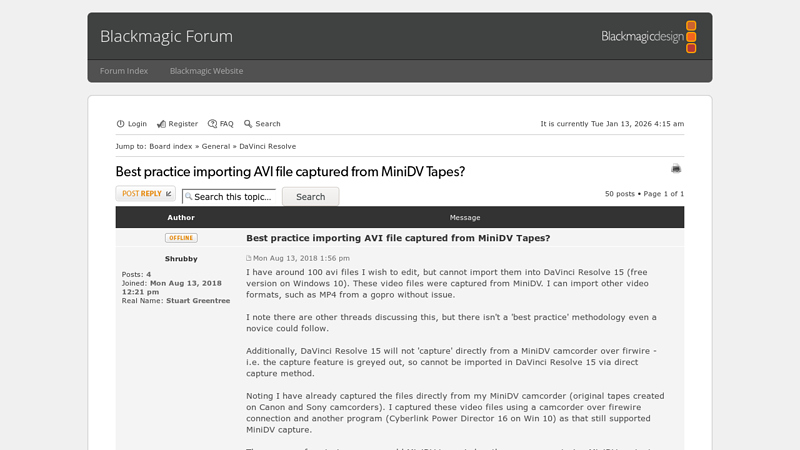Click the Login power icon
The image size is (800, 450).
(121, 124)
